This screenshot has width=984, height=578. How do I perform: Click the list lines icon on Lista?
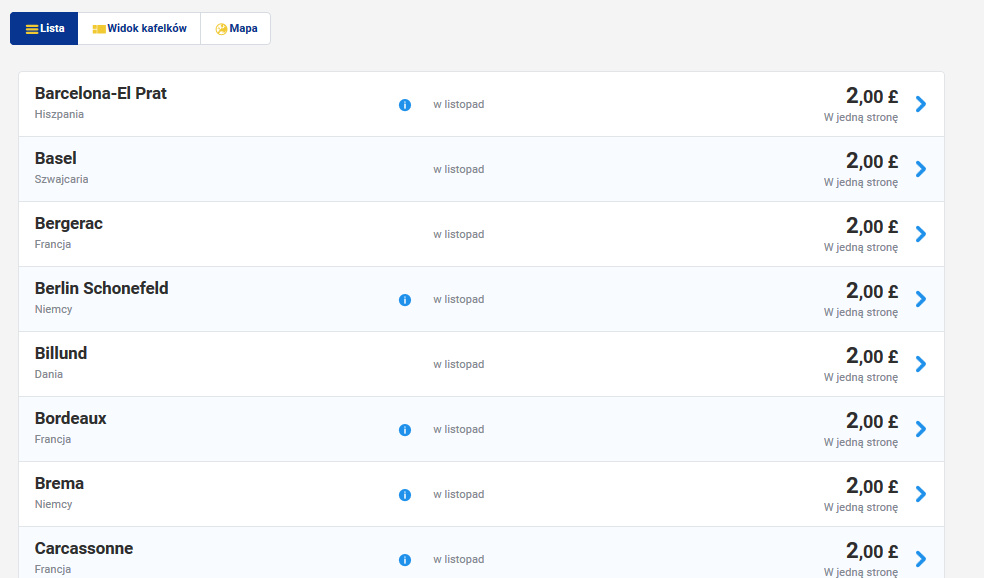tap(32, 29)
